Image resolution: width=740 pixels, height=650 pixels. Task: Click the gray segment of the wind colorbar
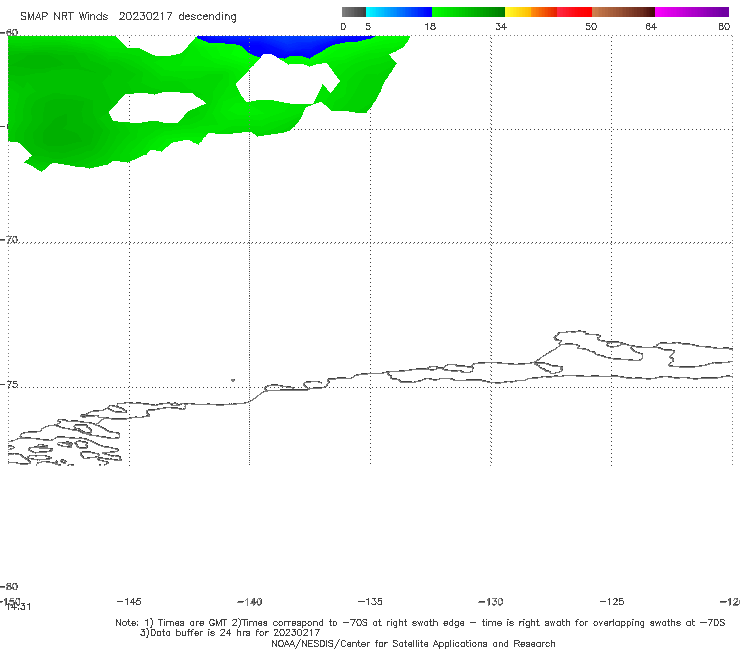click(x=353, y=12)
